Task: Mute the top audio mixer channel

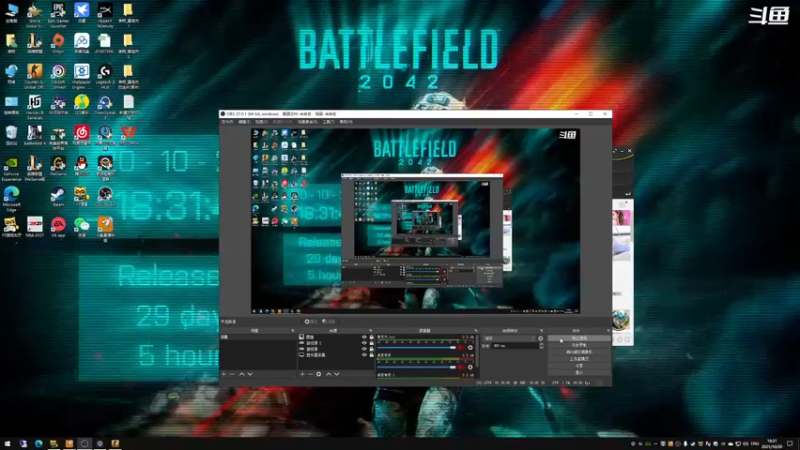Action: [x=462, y=347]
